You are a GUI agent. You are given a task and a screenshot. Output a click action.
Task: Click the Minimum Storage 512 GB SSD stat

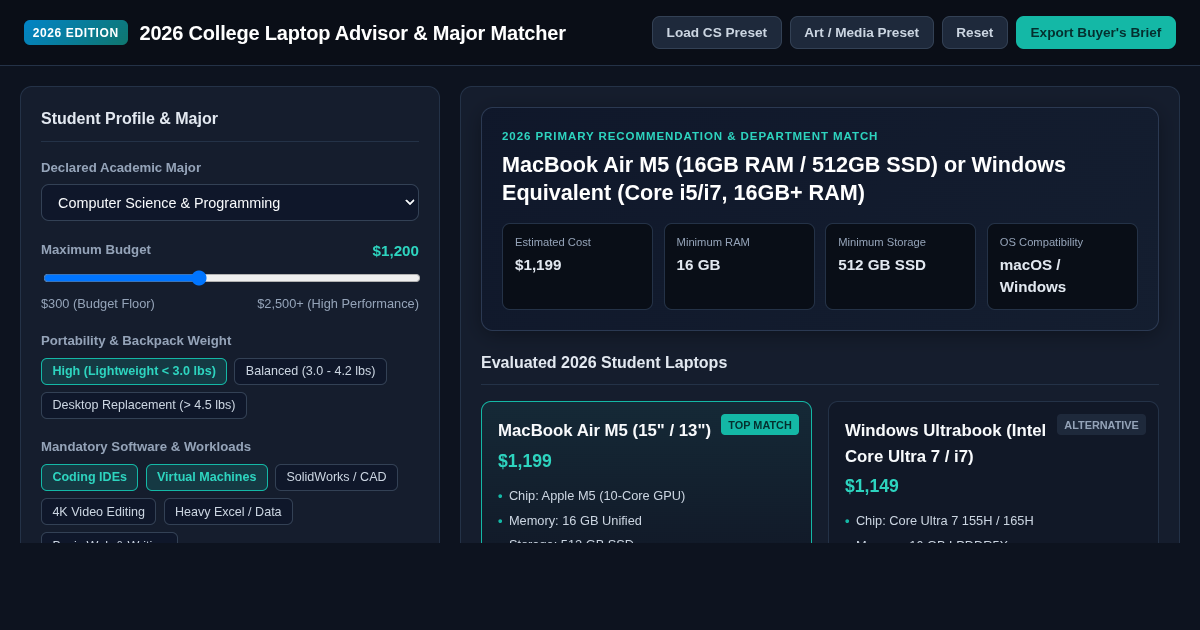[x=900, y=266]
